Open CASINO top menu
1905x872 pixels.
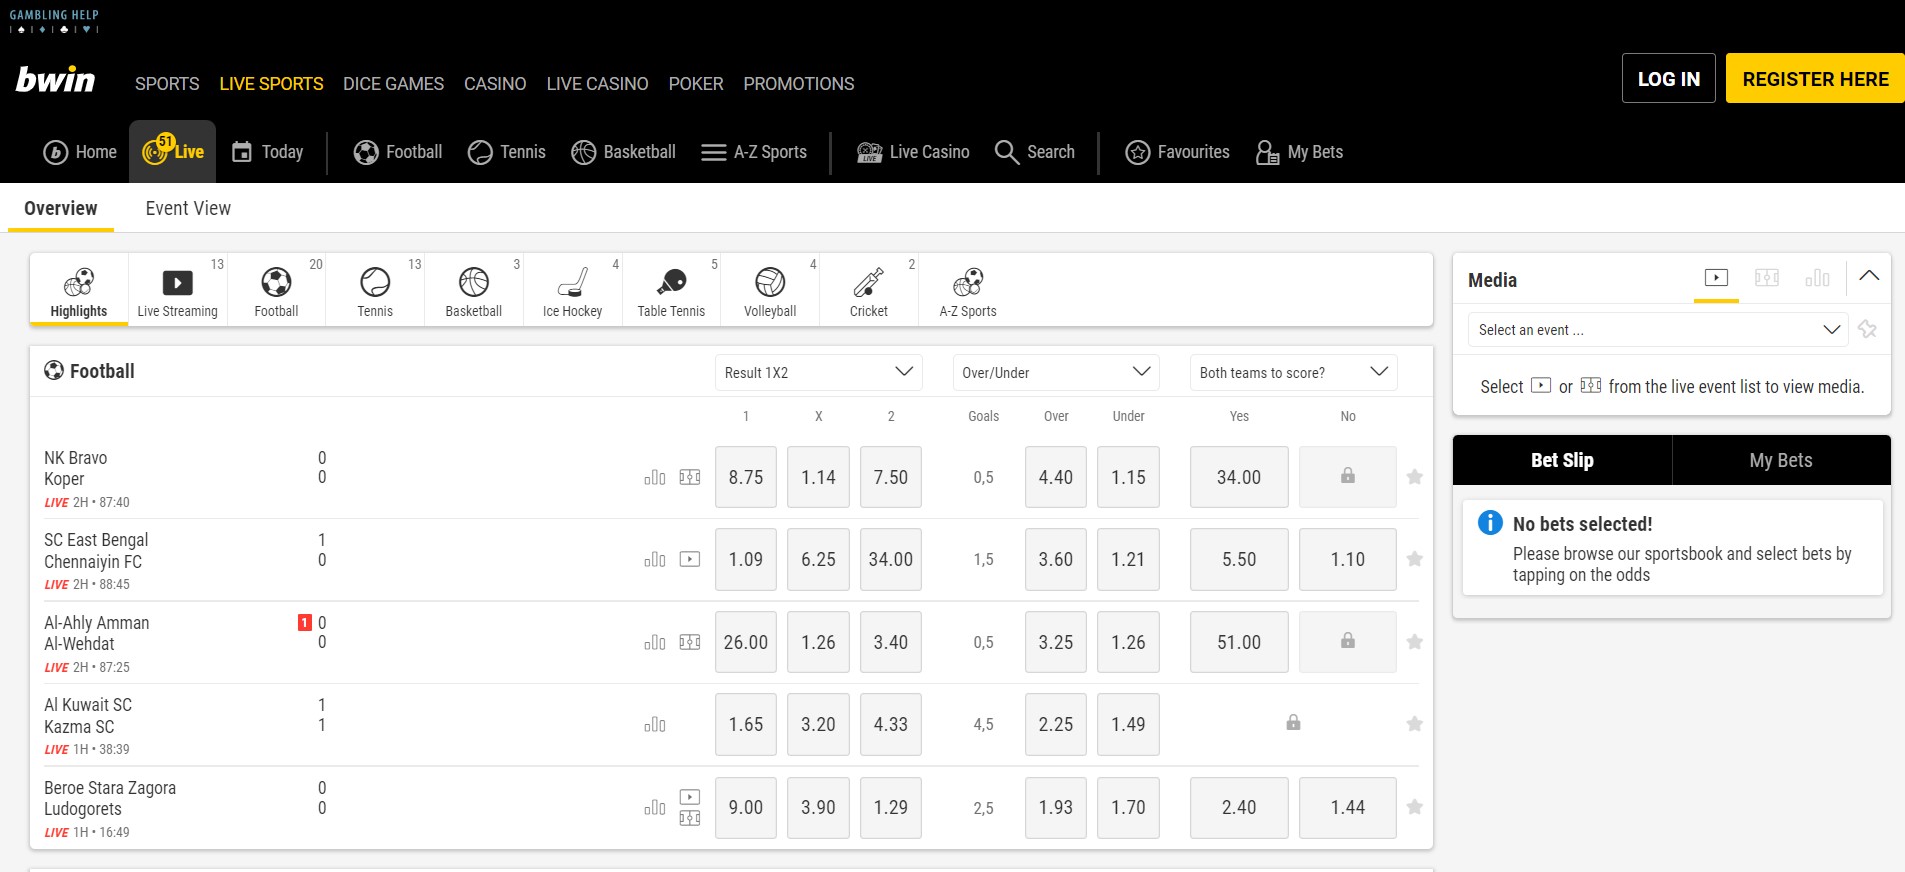point(495,84)
